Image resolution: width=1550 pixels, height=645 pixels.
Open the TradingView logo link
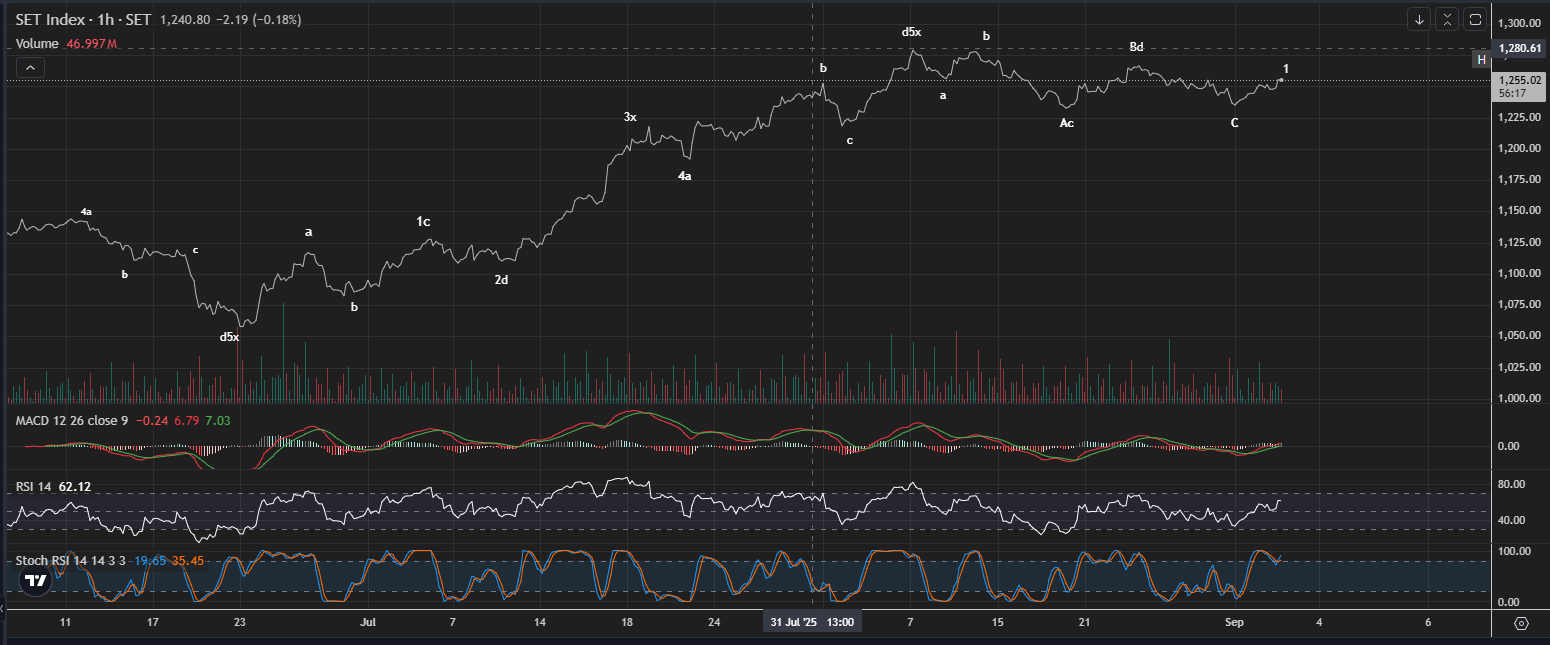(x=36, y=581)
